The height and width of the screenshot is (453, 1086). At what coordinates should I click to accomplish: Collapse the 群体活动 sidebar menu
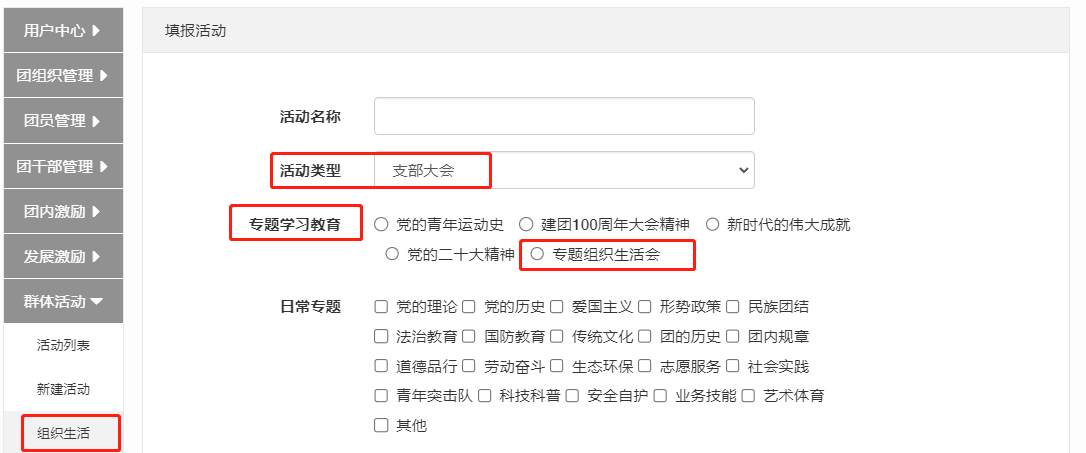pos(63,301)
